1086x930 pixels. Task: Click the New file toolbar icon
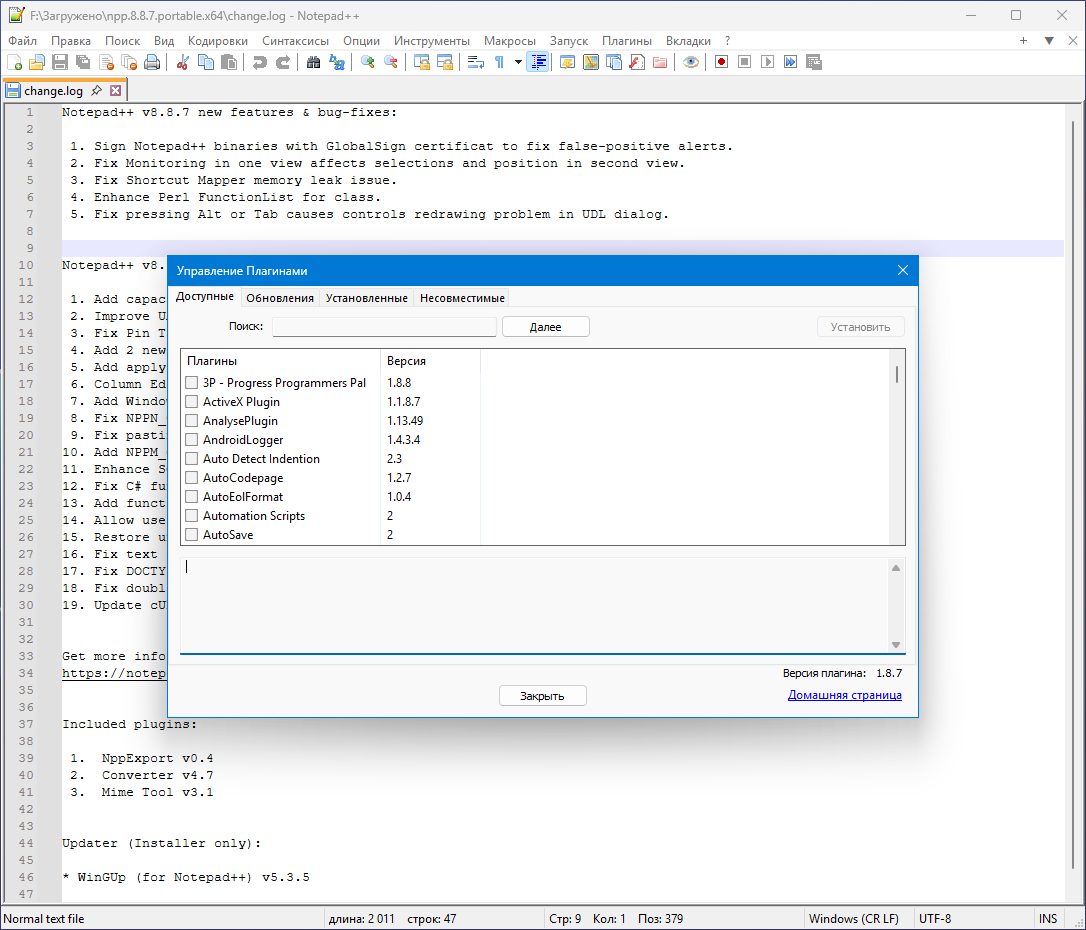pos(14,62)
